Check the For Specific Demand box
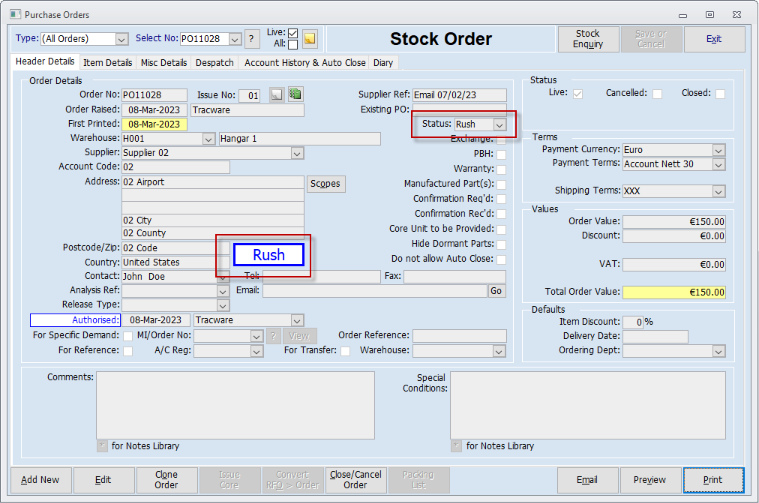759x503 pixels. coord(128,336)
